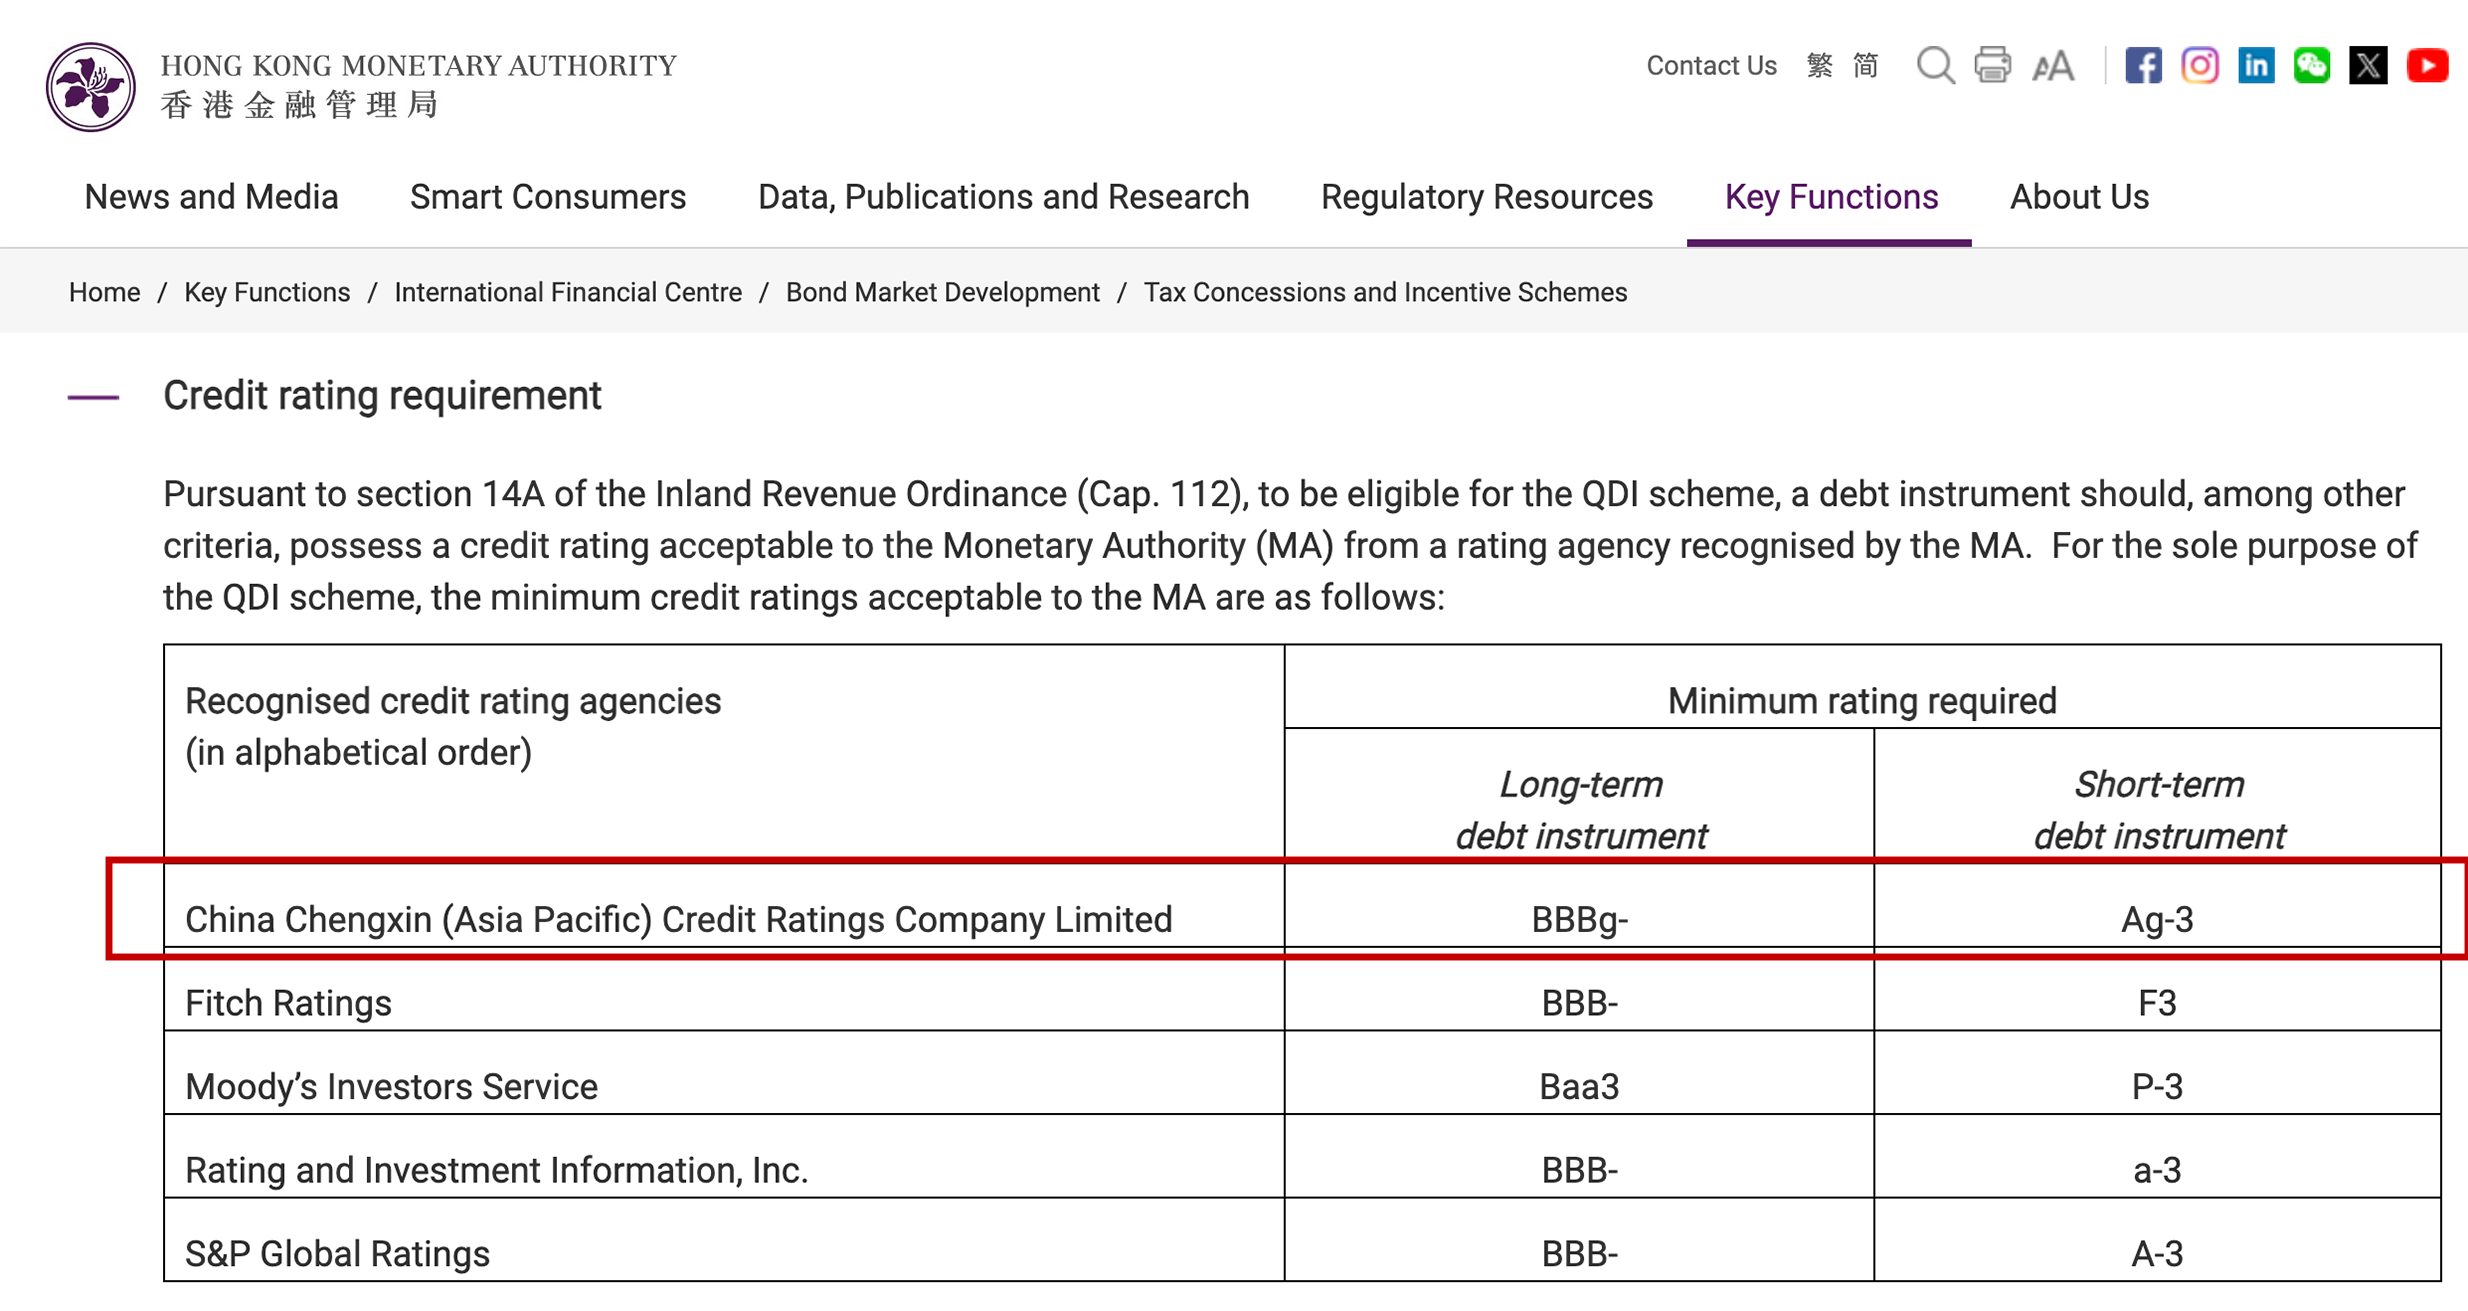Click the printer icon
Image resolution: width=2468 pixels, height=1311 pixels.
(x=1992, y=66)
